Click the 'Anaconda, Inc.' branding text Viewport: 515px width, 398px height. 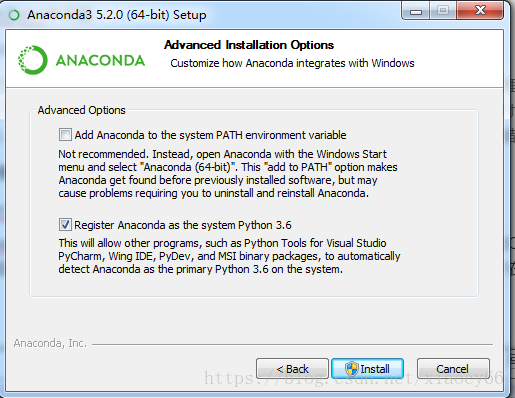50,343
